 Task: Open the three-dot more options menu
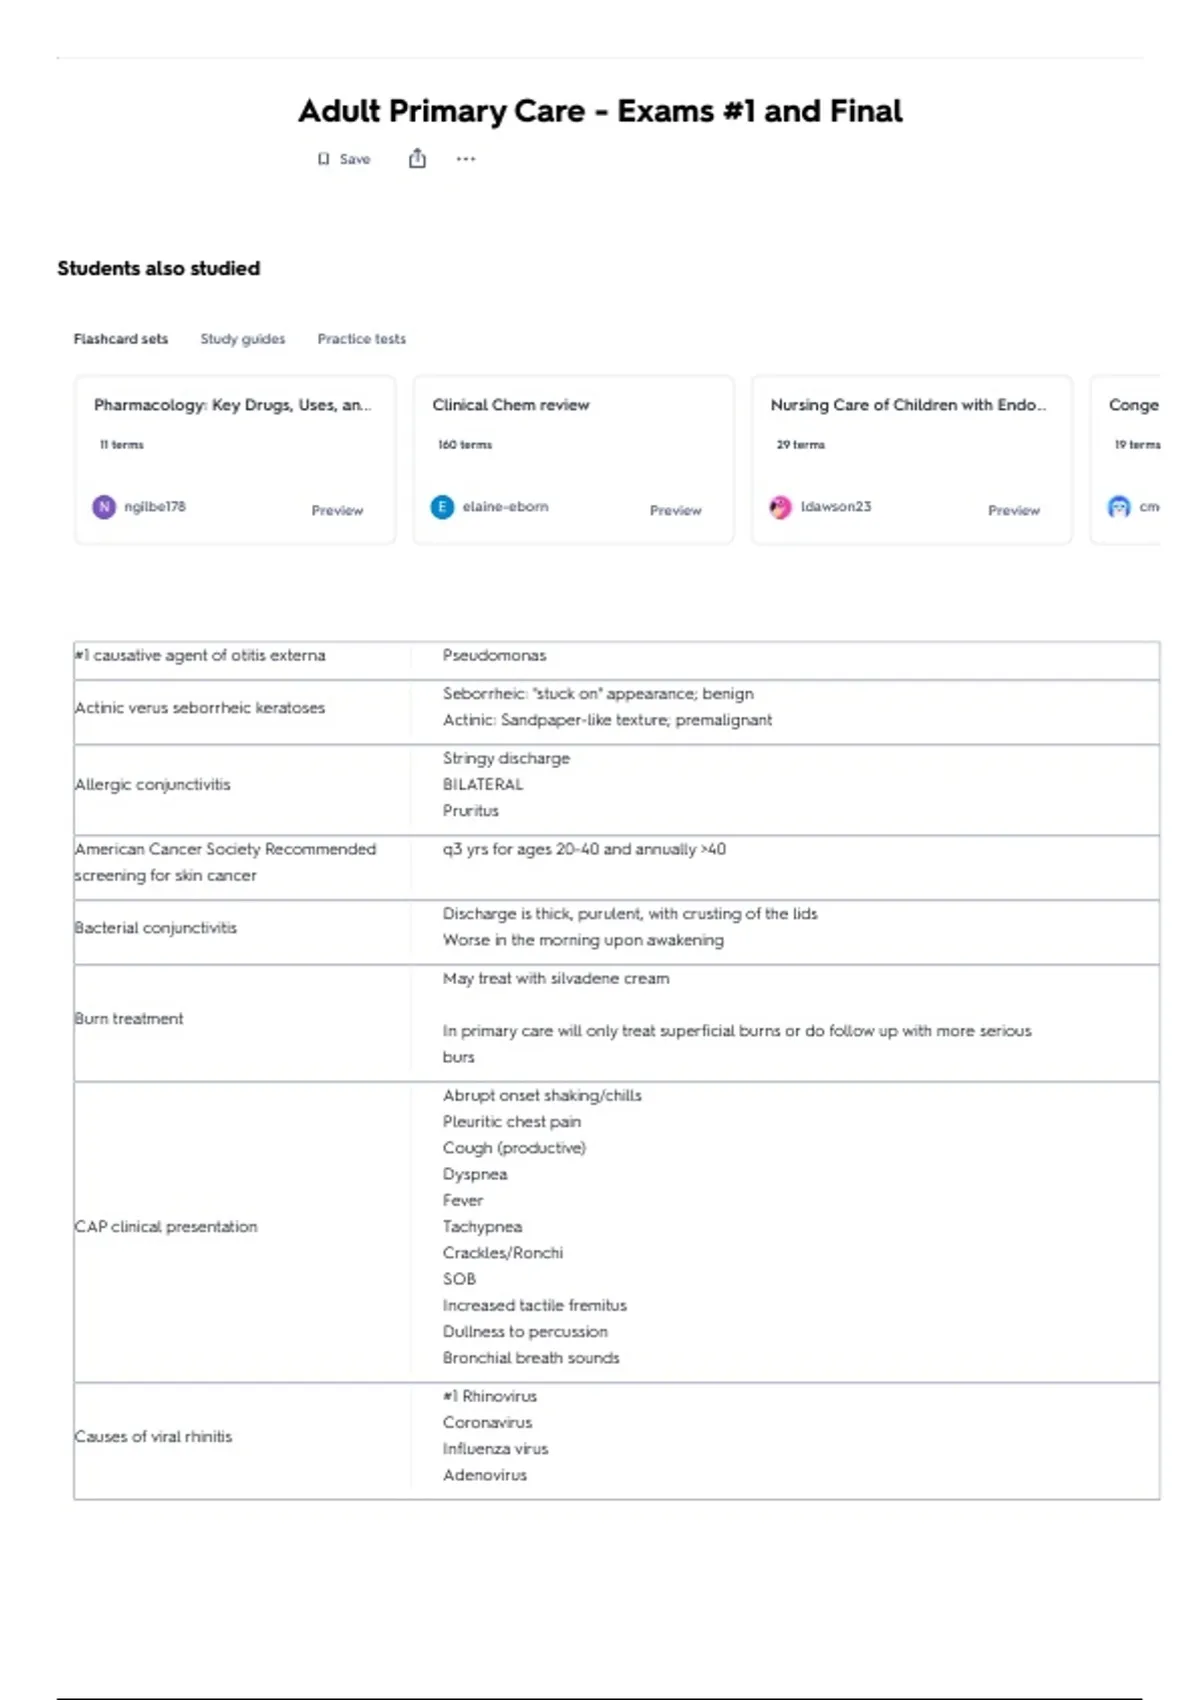click(466, 159)
